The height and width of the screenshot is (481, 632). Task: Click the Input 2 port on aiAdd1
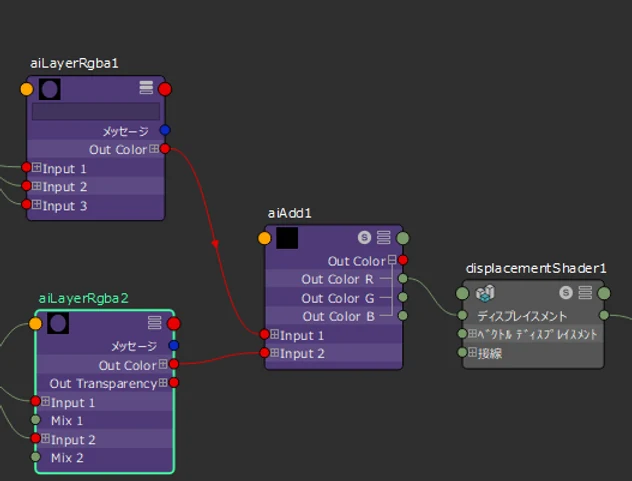[x=264, y=353]
